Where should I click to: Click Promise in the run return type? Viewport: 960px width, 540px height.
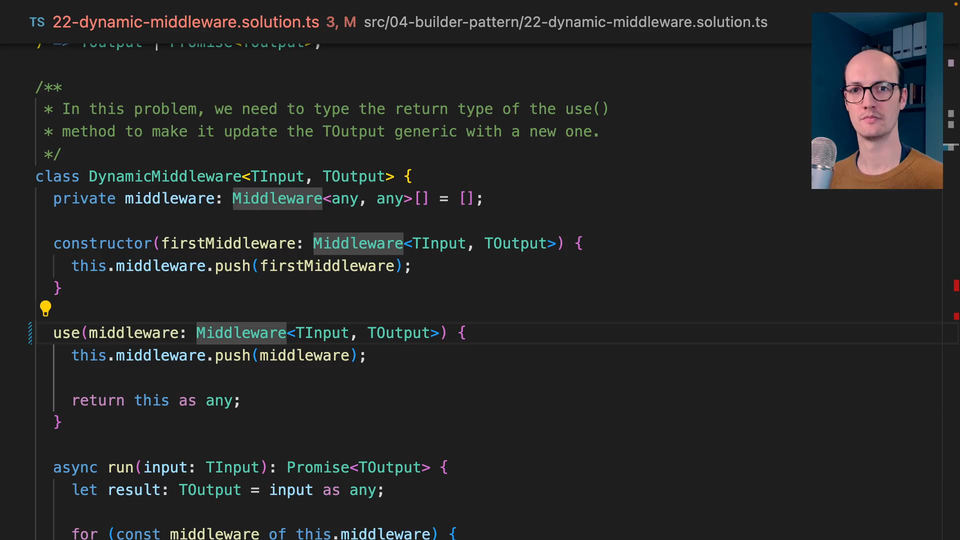pos(317,467)
